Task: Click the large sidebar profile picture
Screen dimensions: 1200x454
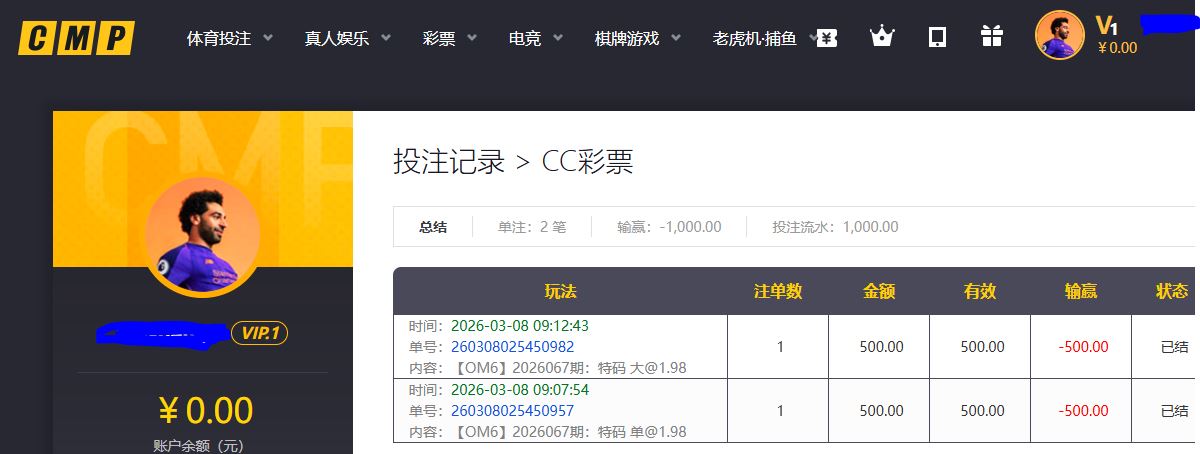Action: coord(202,236)
